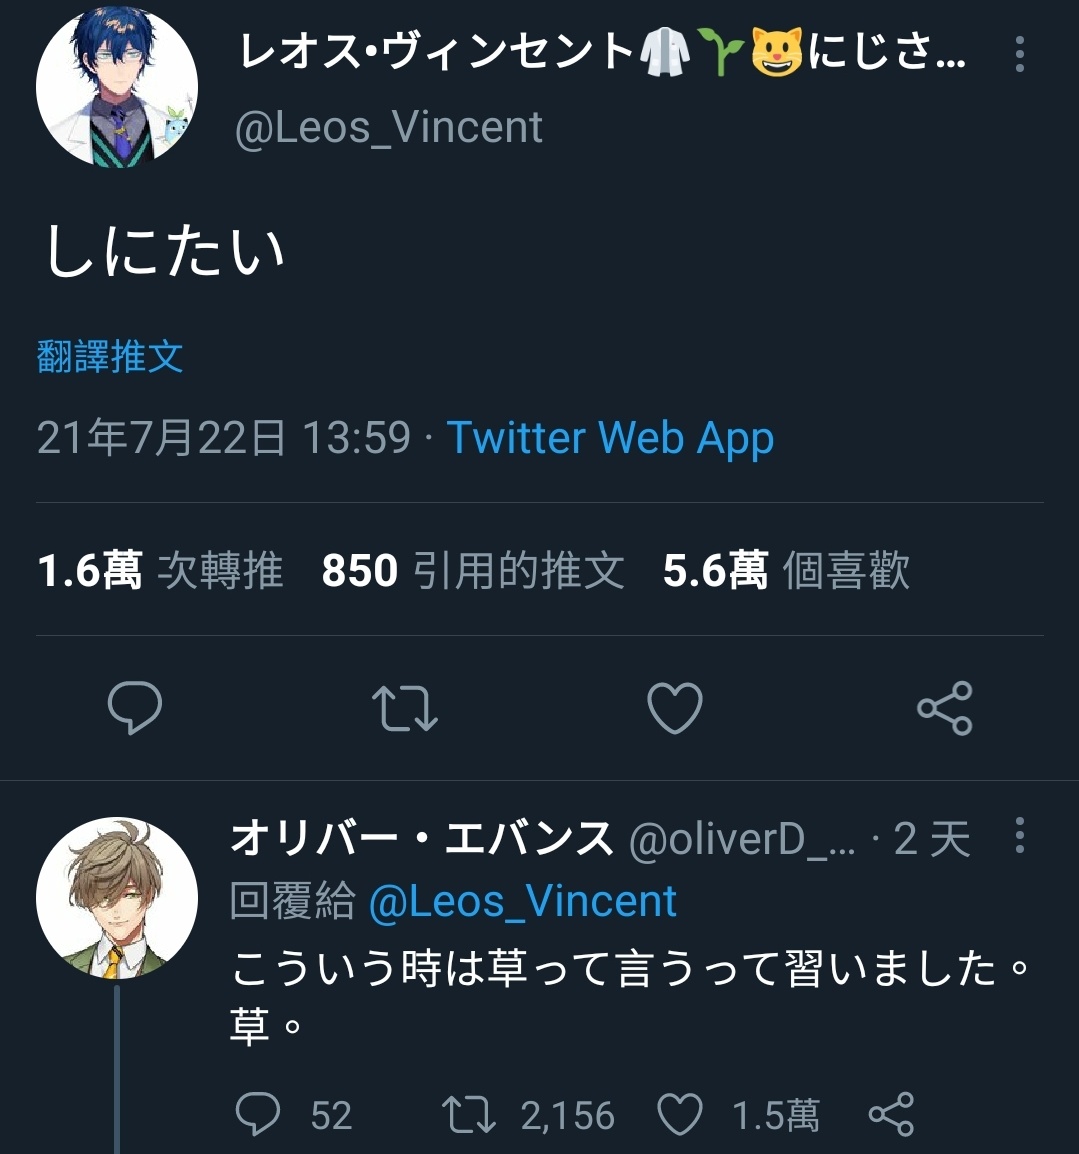Open the Twitter Web App source link
Viewport: 1079px width, 1154px height.
[610, 439]
